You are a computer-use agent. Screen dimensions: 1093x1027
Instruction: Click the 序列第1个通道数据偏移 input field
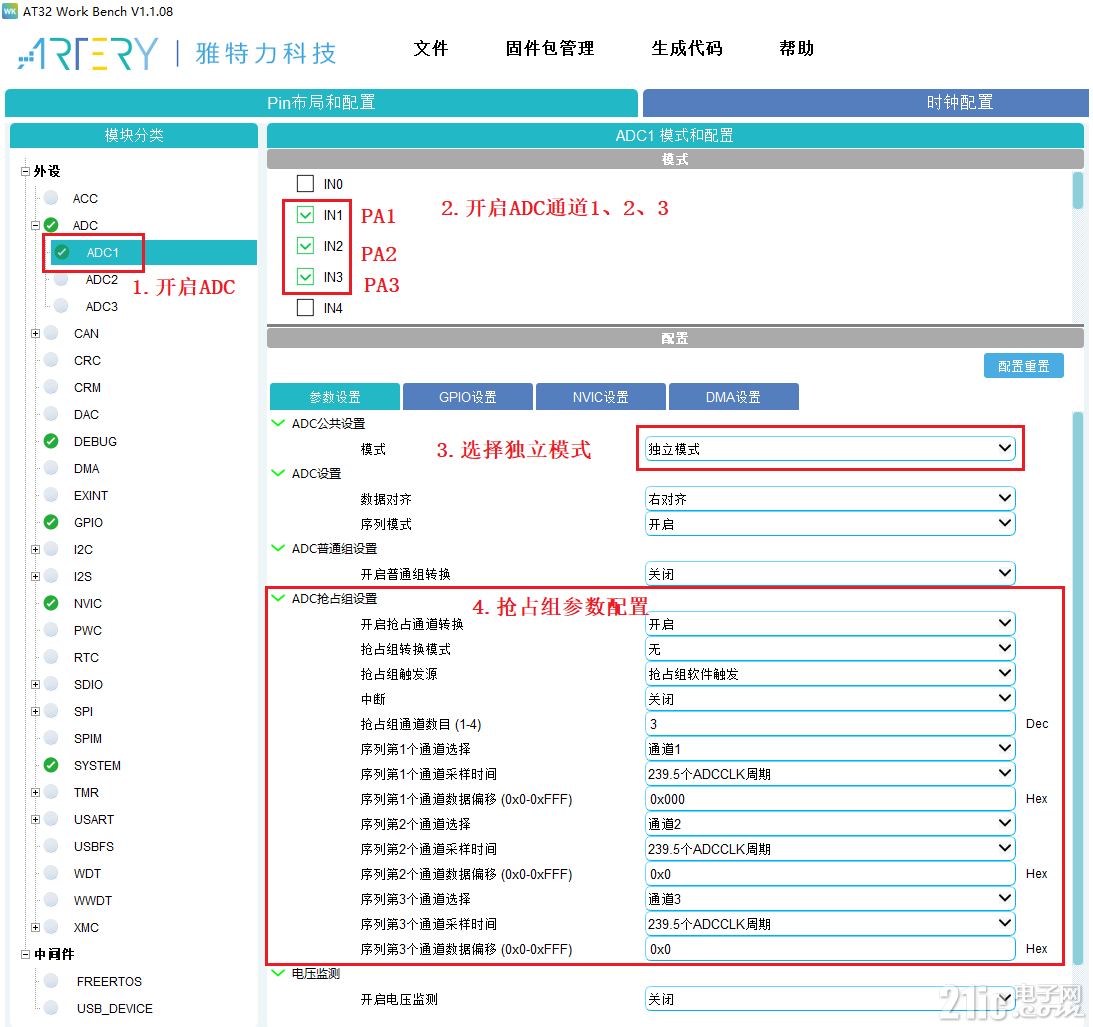pos(830,799)
